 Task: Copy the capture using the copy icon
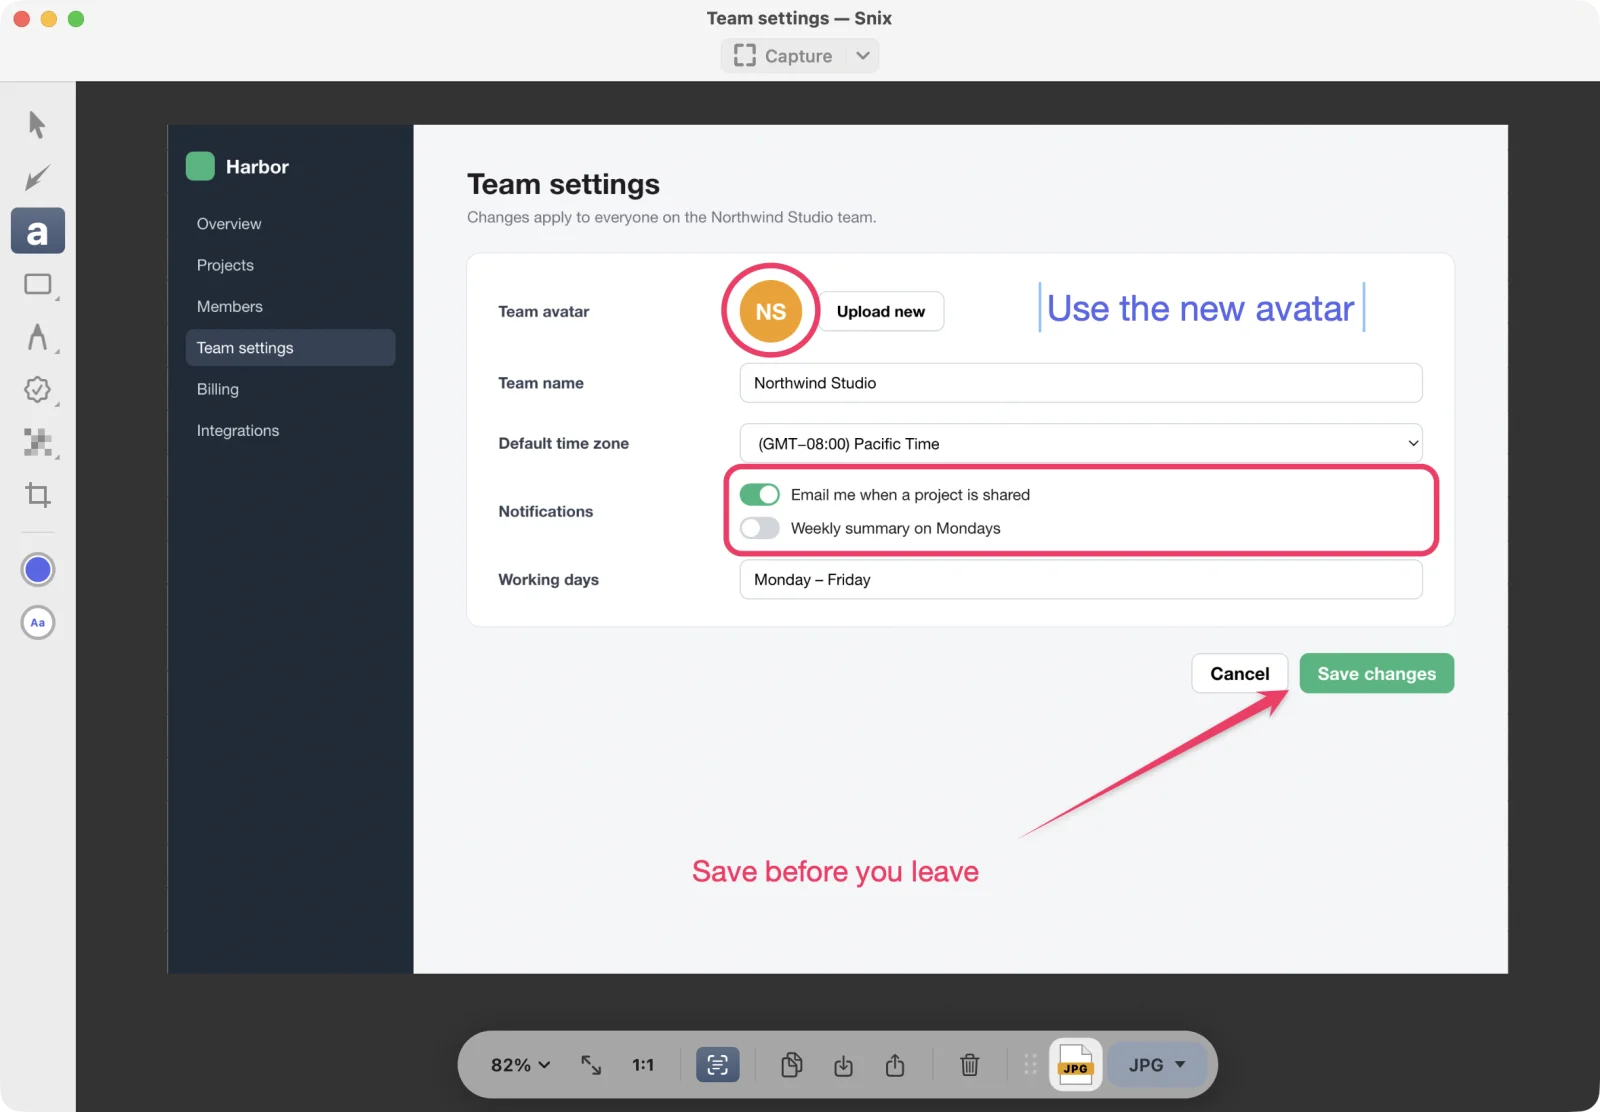[792, 1065]
